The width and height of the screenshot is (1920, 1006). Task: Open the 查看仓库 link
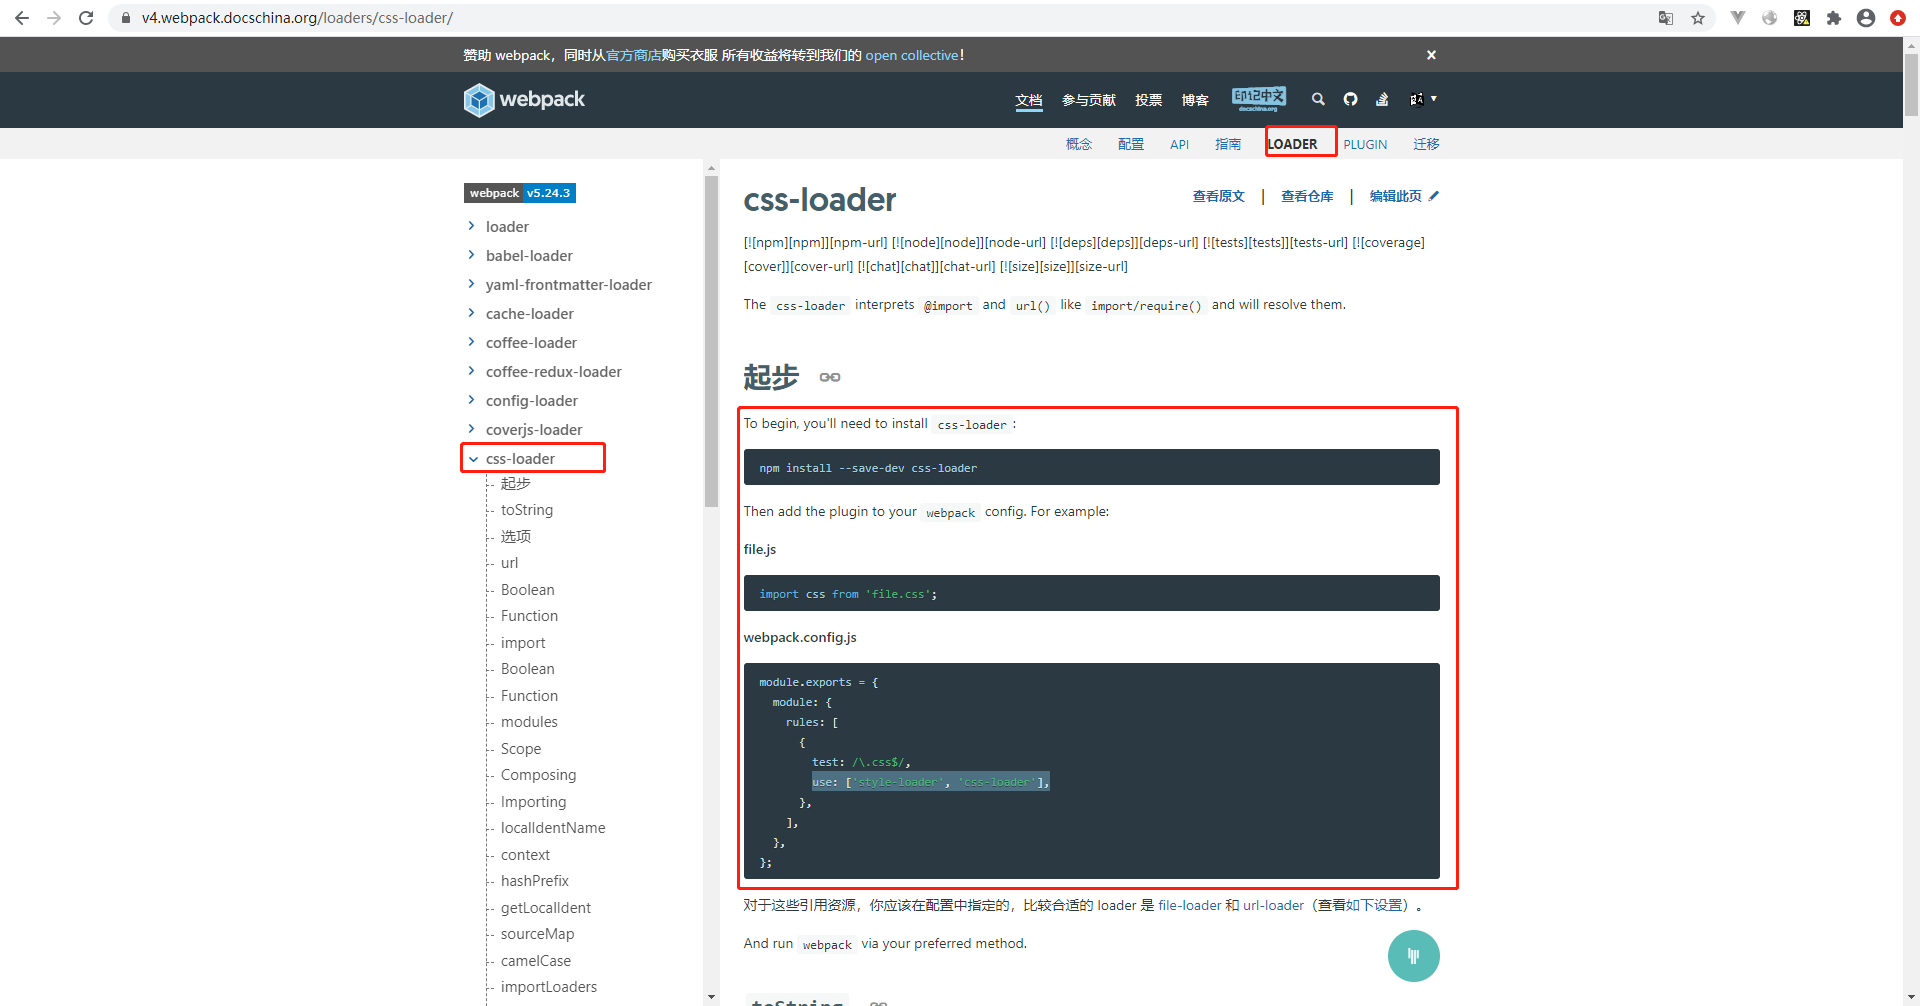1307,196
